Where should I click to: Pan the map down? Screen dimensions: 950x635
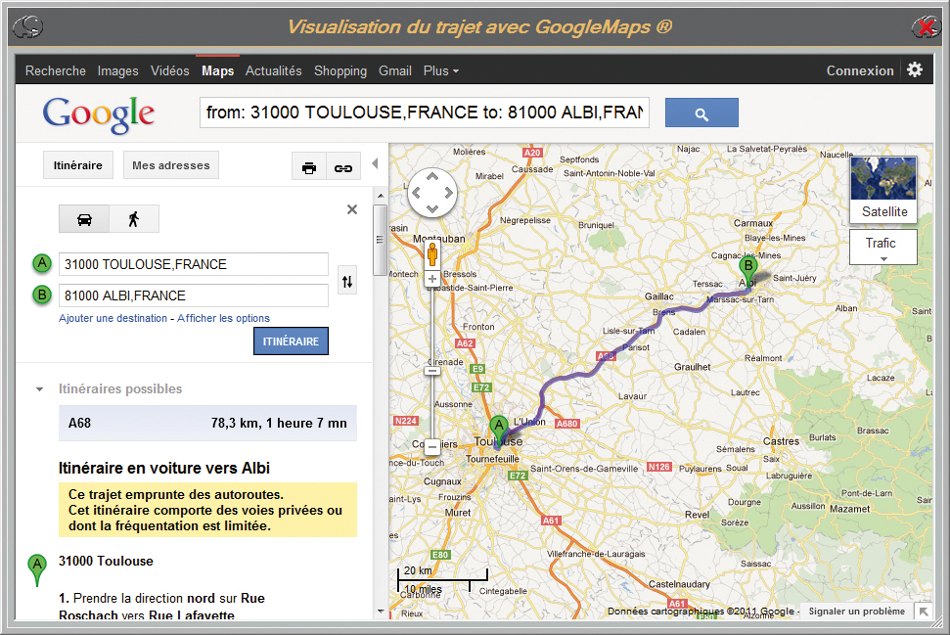click(432, 208)
